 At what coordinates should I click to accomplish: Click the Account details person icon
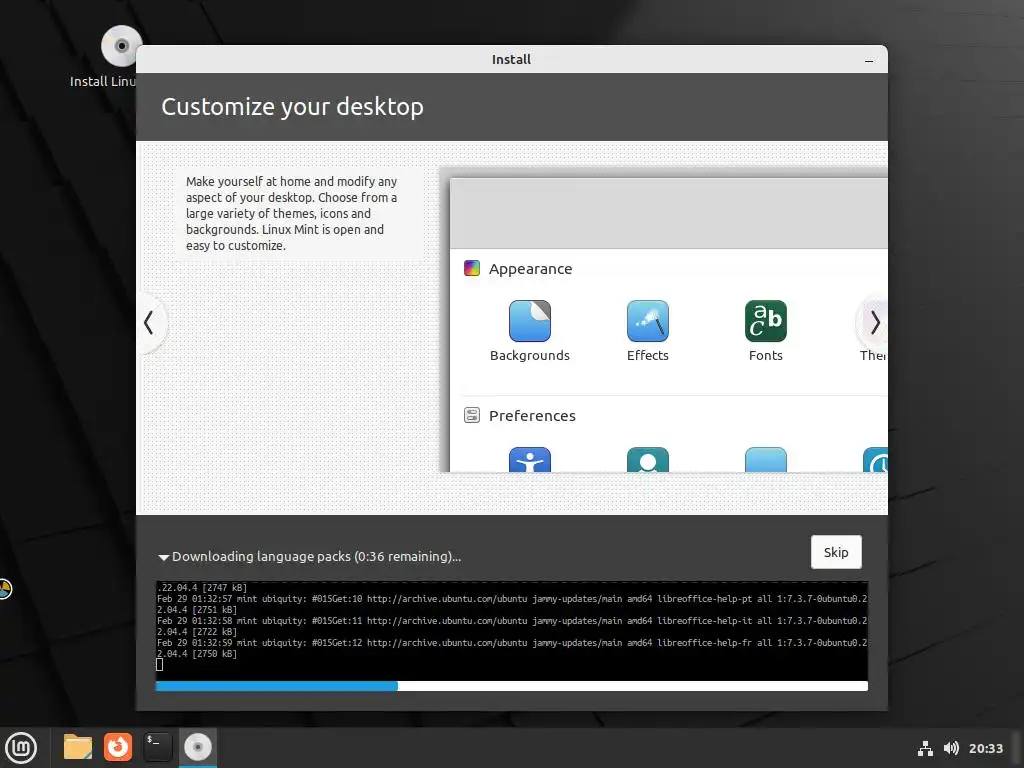647,459
